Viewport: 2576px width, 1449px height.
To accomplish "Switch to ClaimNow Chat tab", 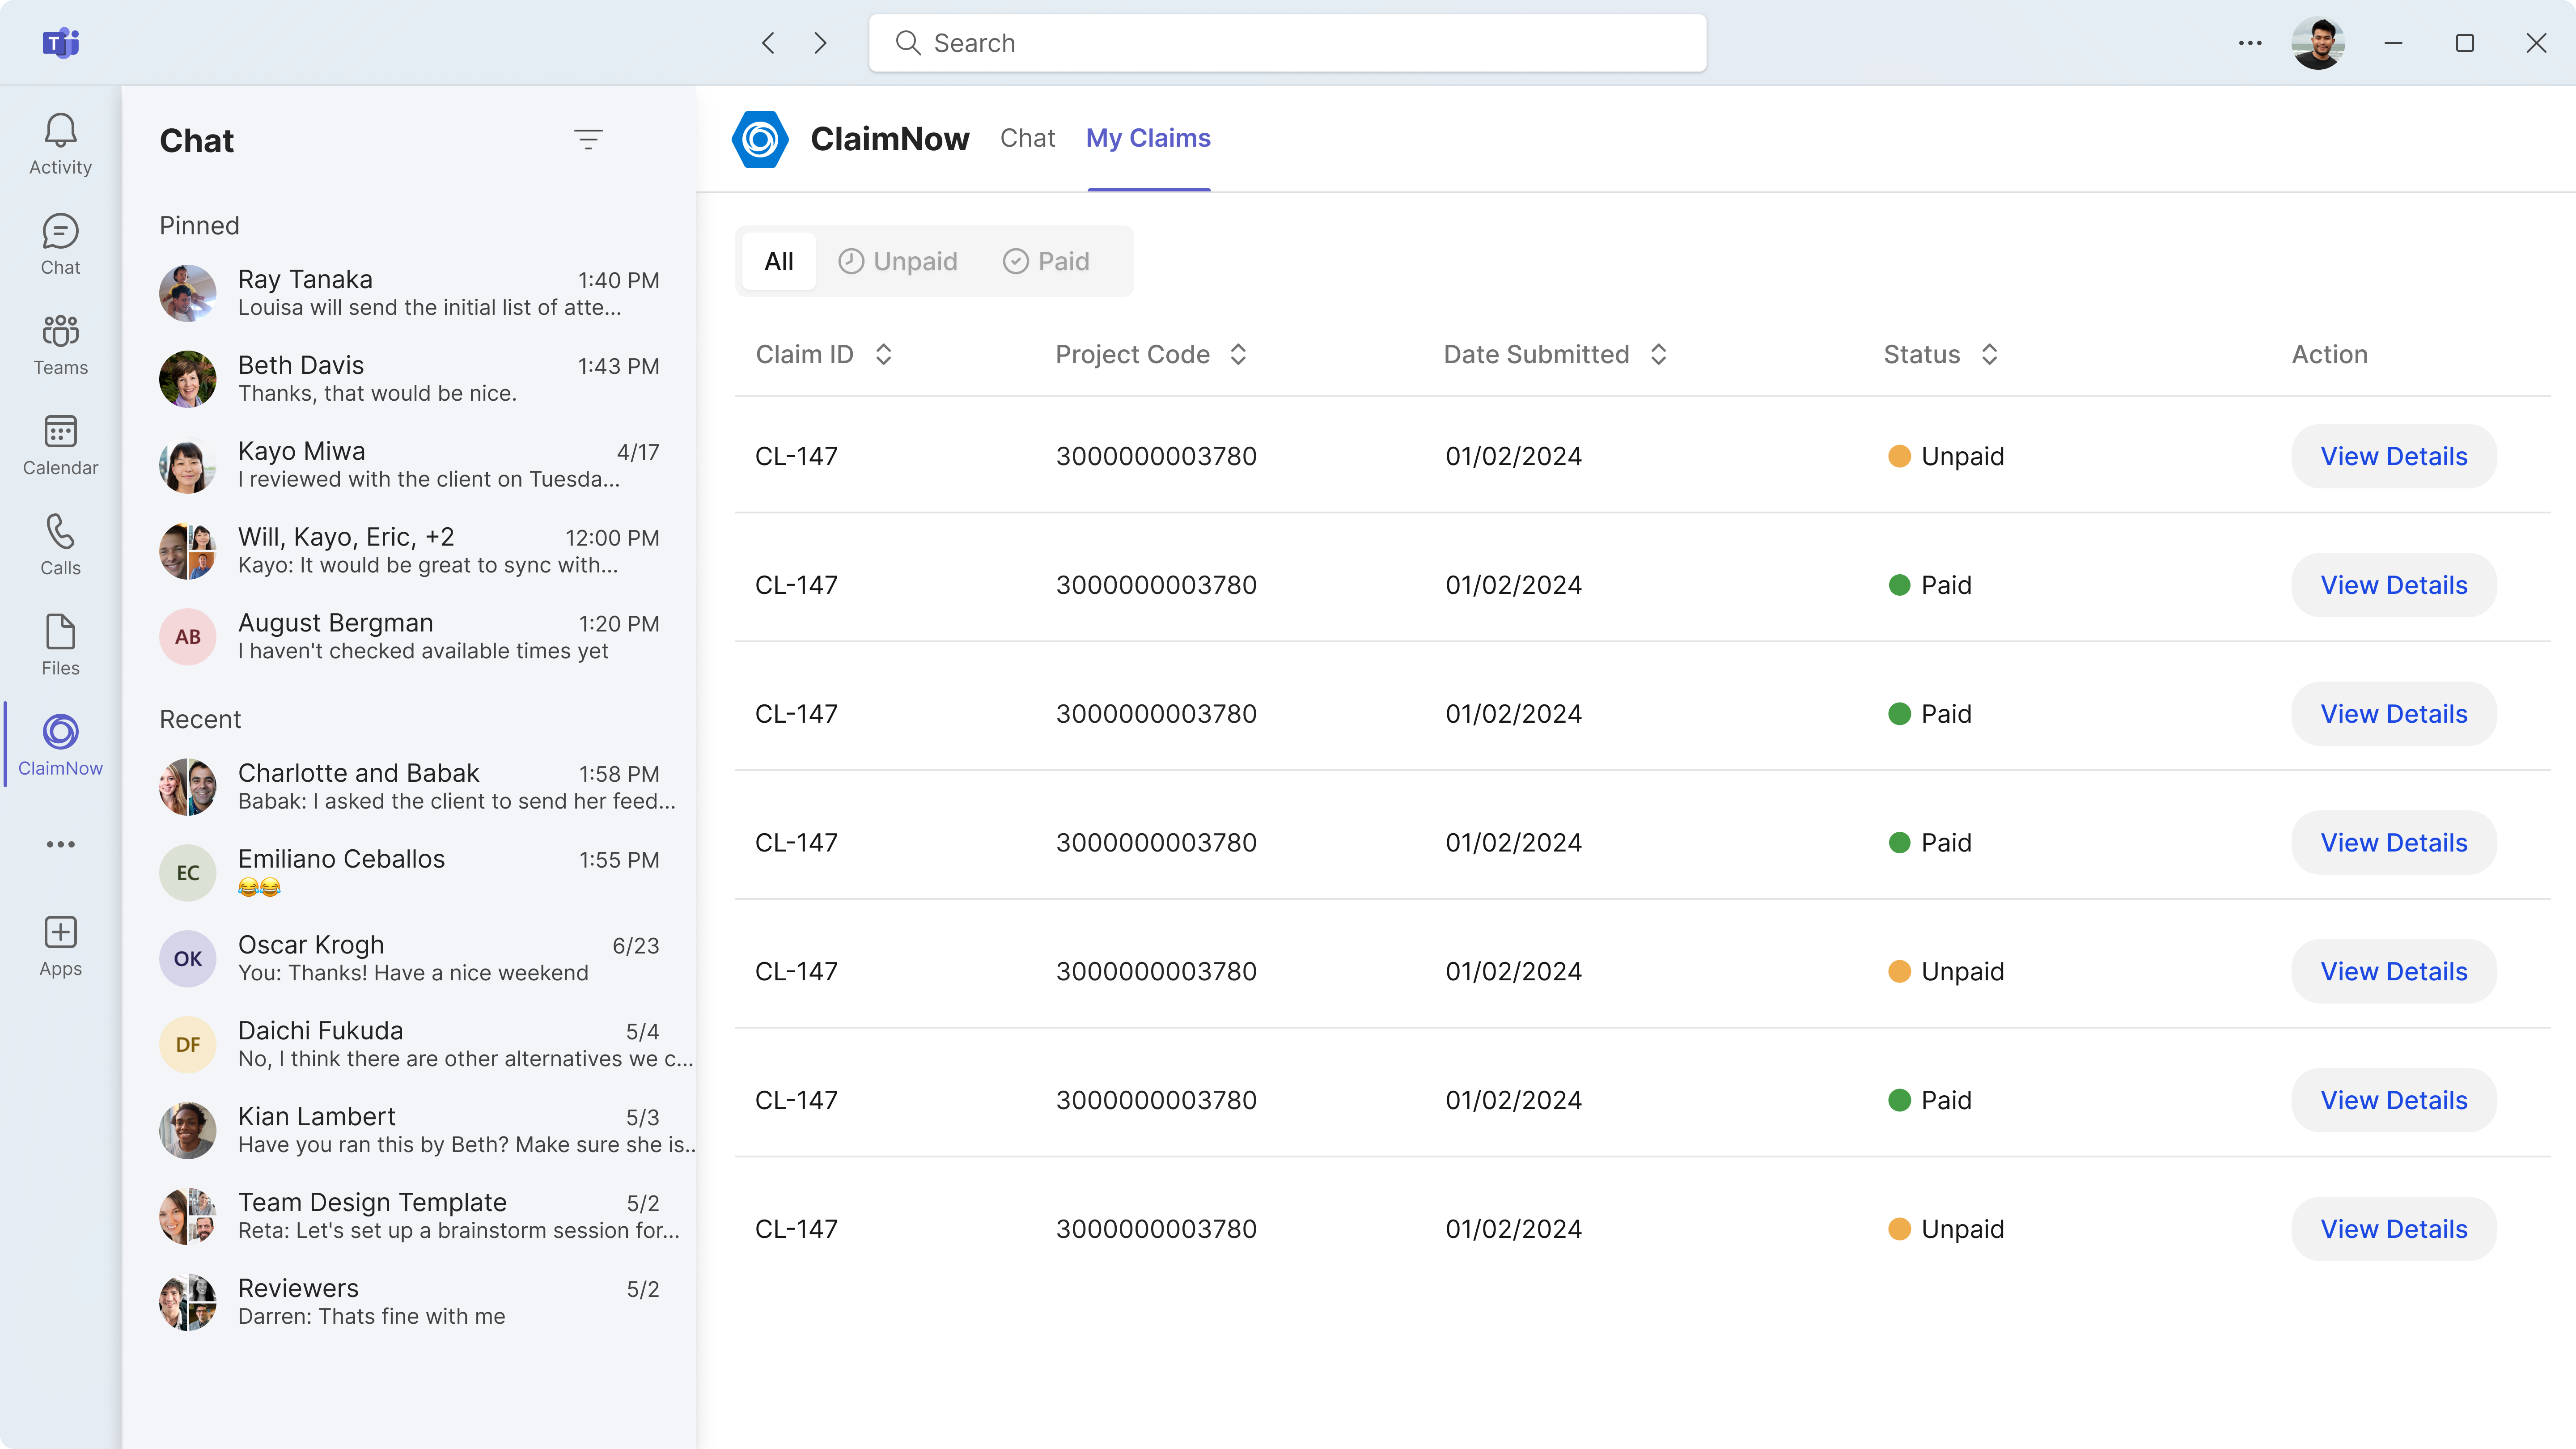I will 1027,138.
